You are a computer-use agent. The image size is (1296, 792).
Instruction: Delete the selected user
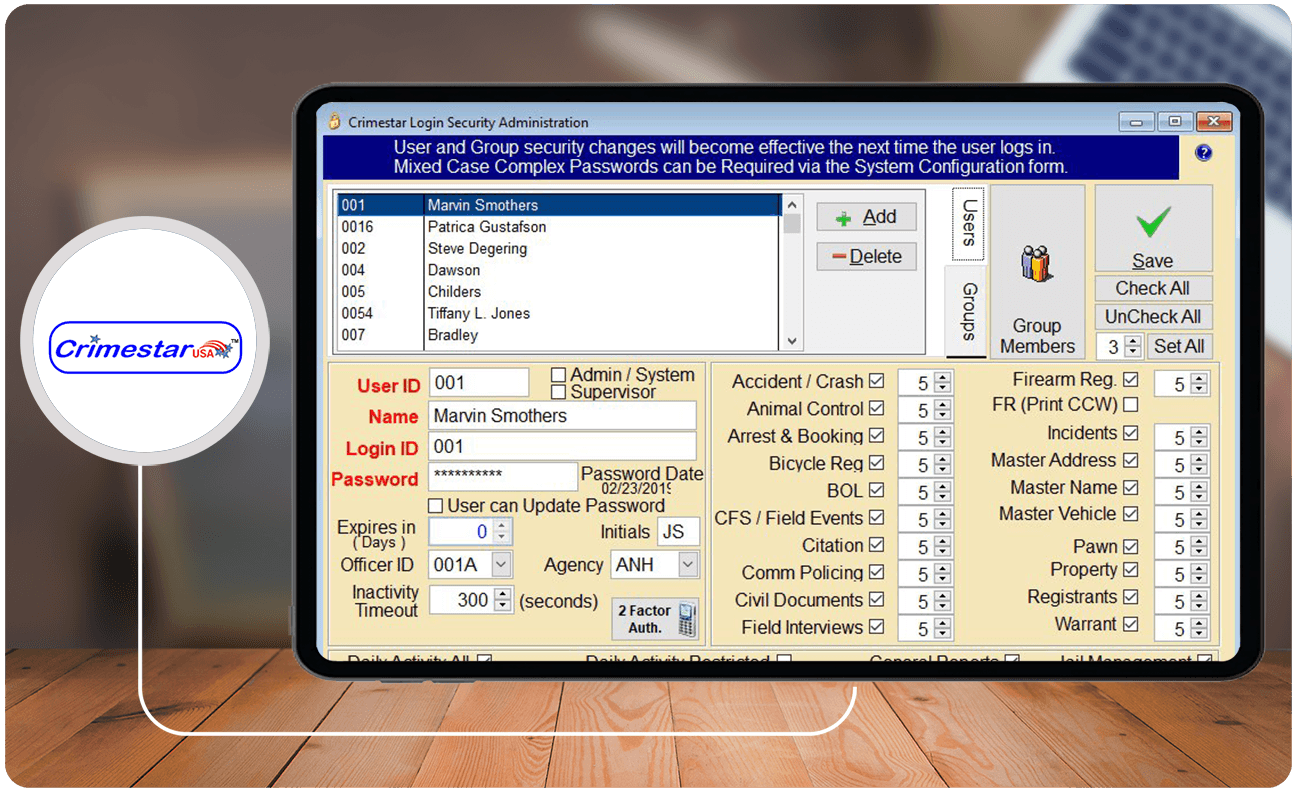point(866,257)
